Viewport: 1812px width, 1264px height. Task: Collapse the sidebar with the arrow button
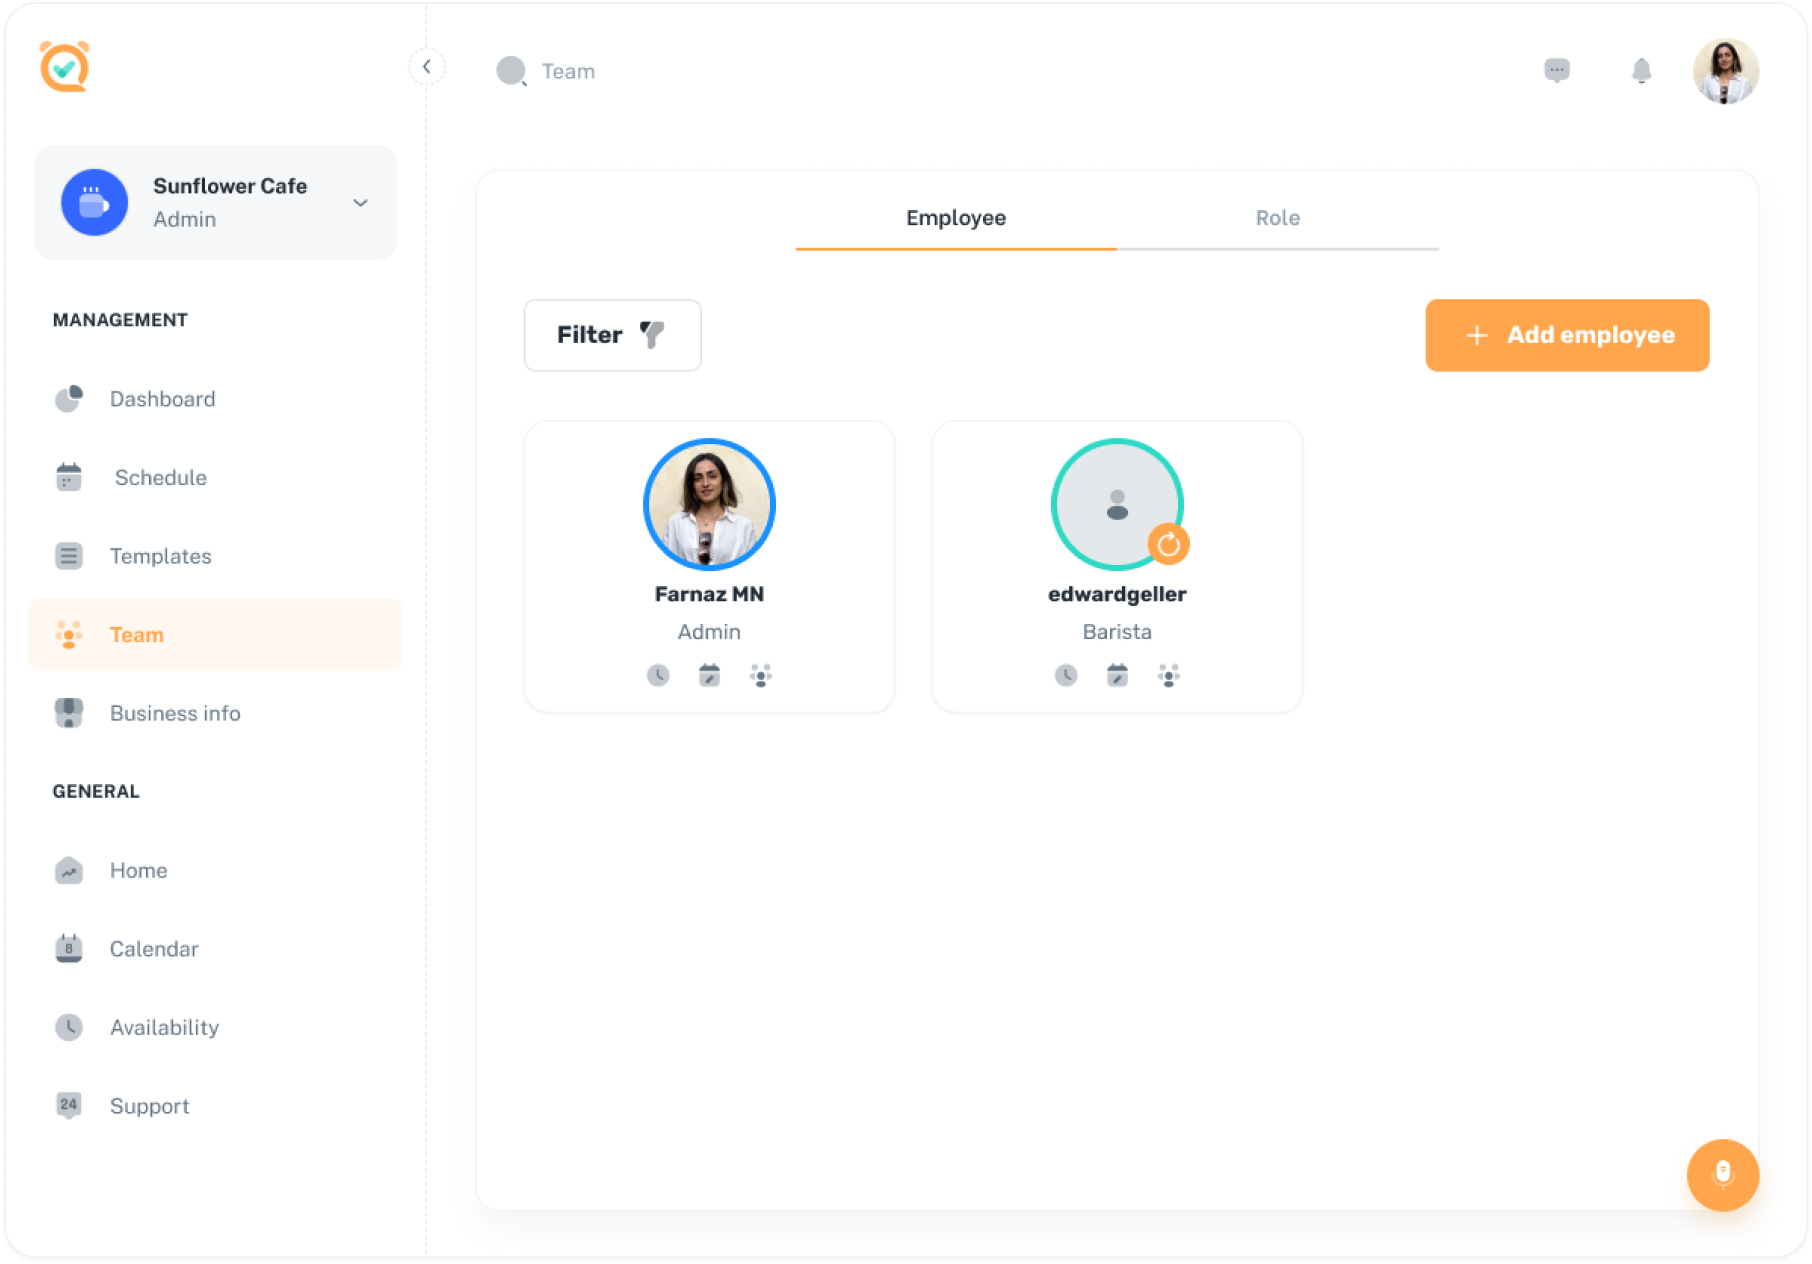pyautogui.click(x=427, y=67)
